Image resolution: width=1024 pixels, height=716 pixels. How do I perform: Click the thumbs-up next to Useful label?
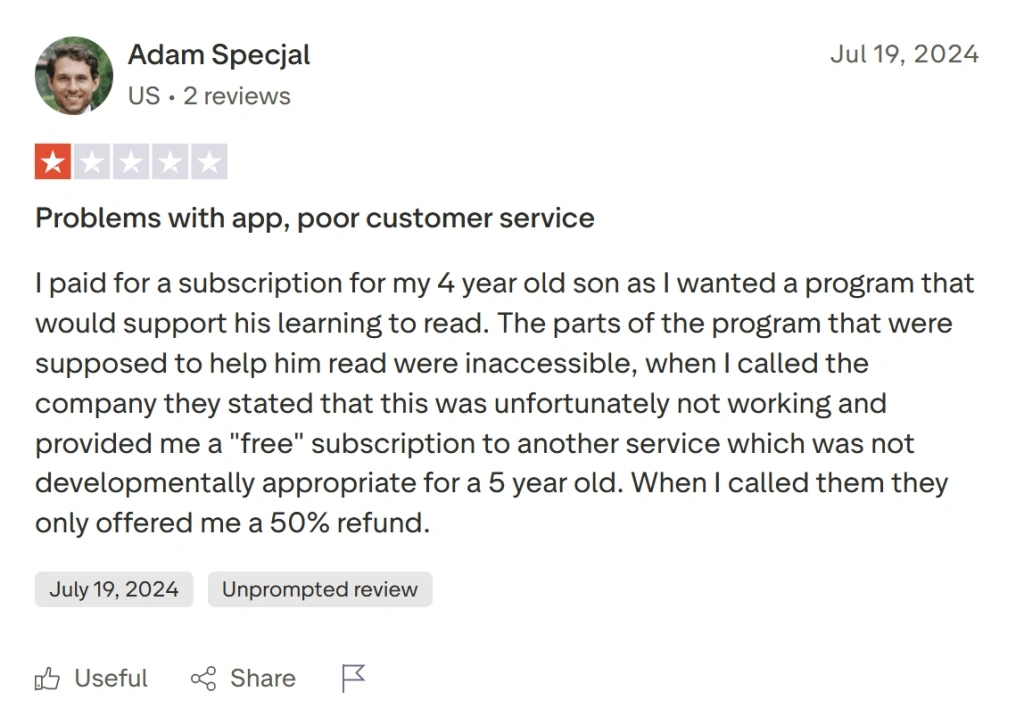coord(47,678)
